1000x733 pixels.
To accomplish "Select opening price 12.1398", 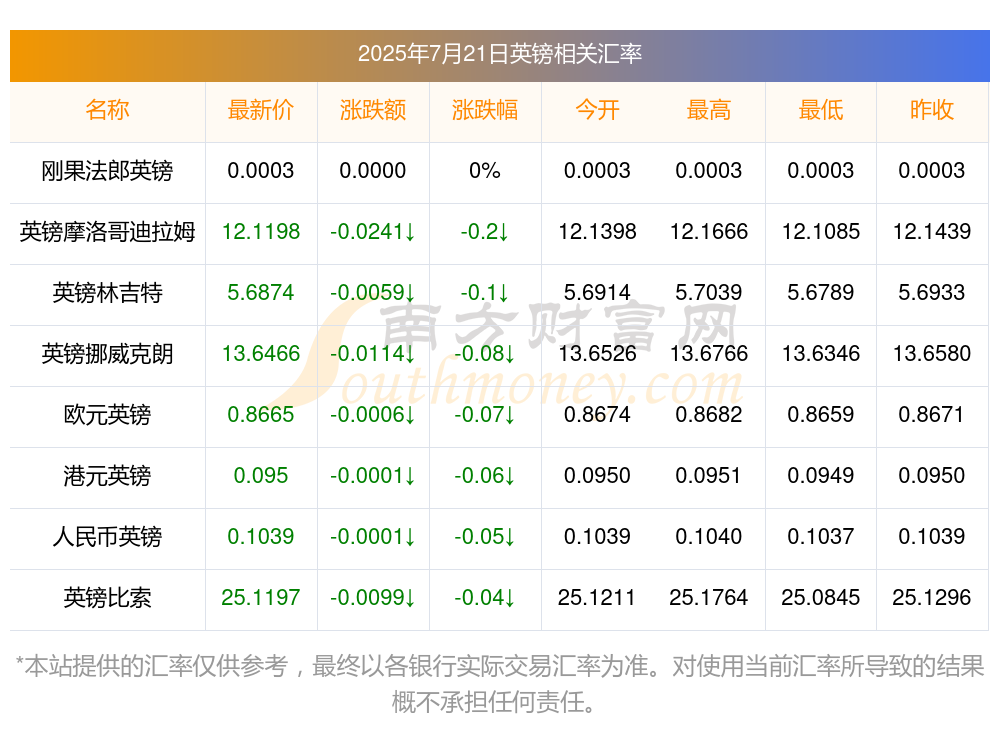I will [597, 232].
